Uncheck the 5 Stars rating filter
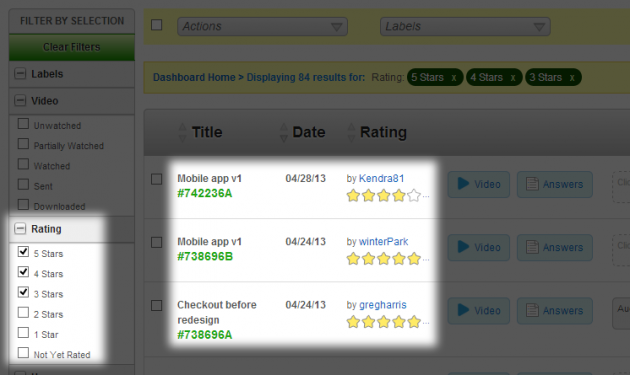Image resolution: width=630 pixels, height=375 pixels. click(23, 252)
